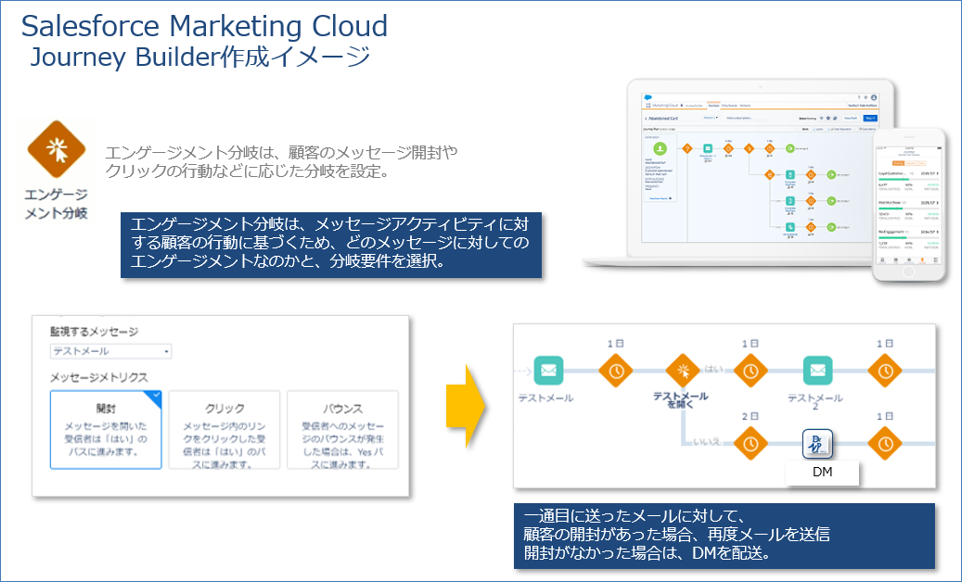Select the 開封 message metric card
The width and height of the screenshot is (962, 582).
106,430
